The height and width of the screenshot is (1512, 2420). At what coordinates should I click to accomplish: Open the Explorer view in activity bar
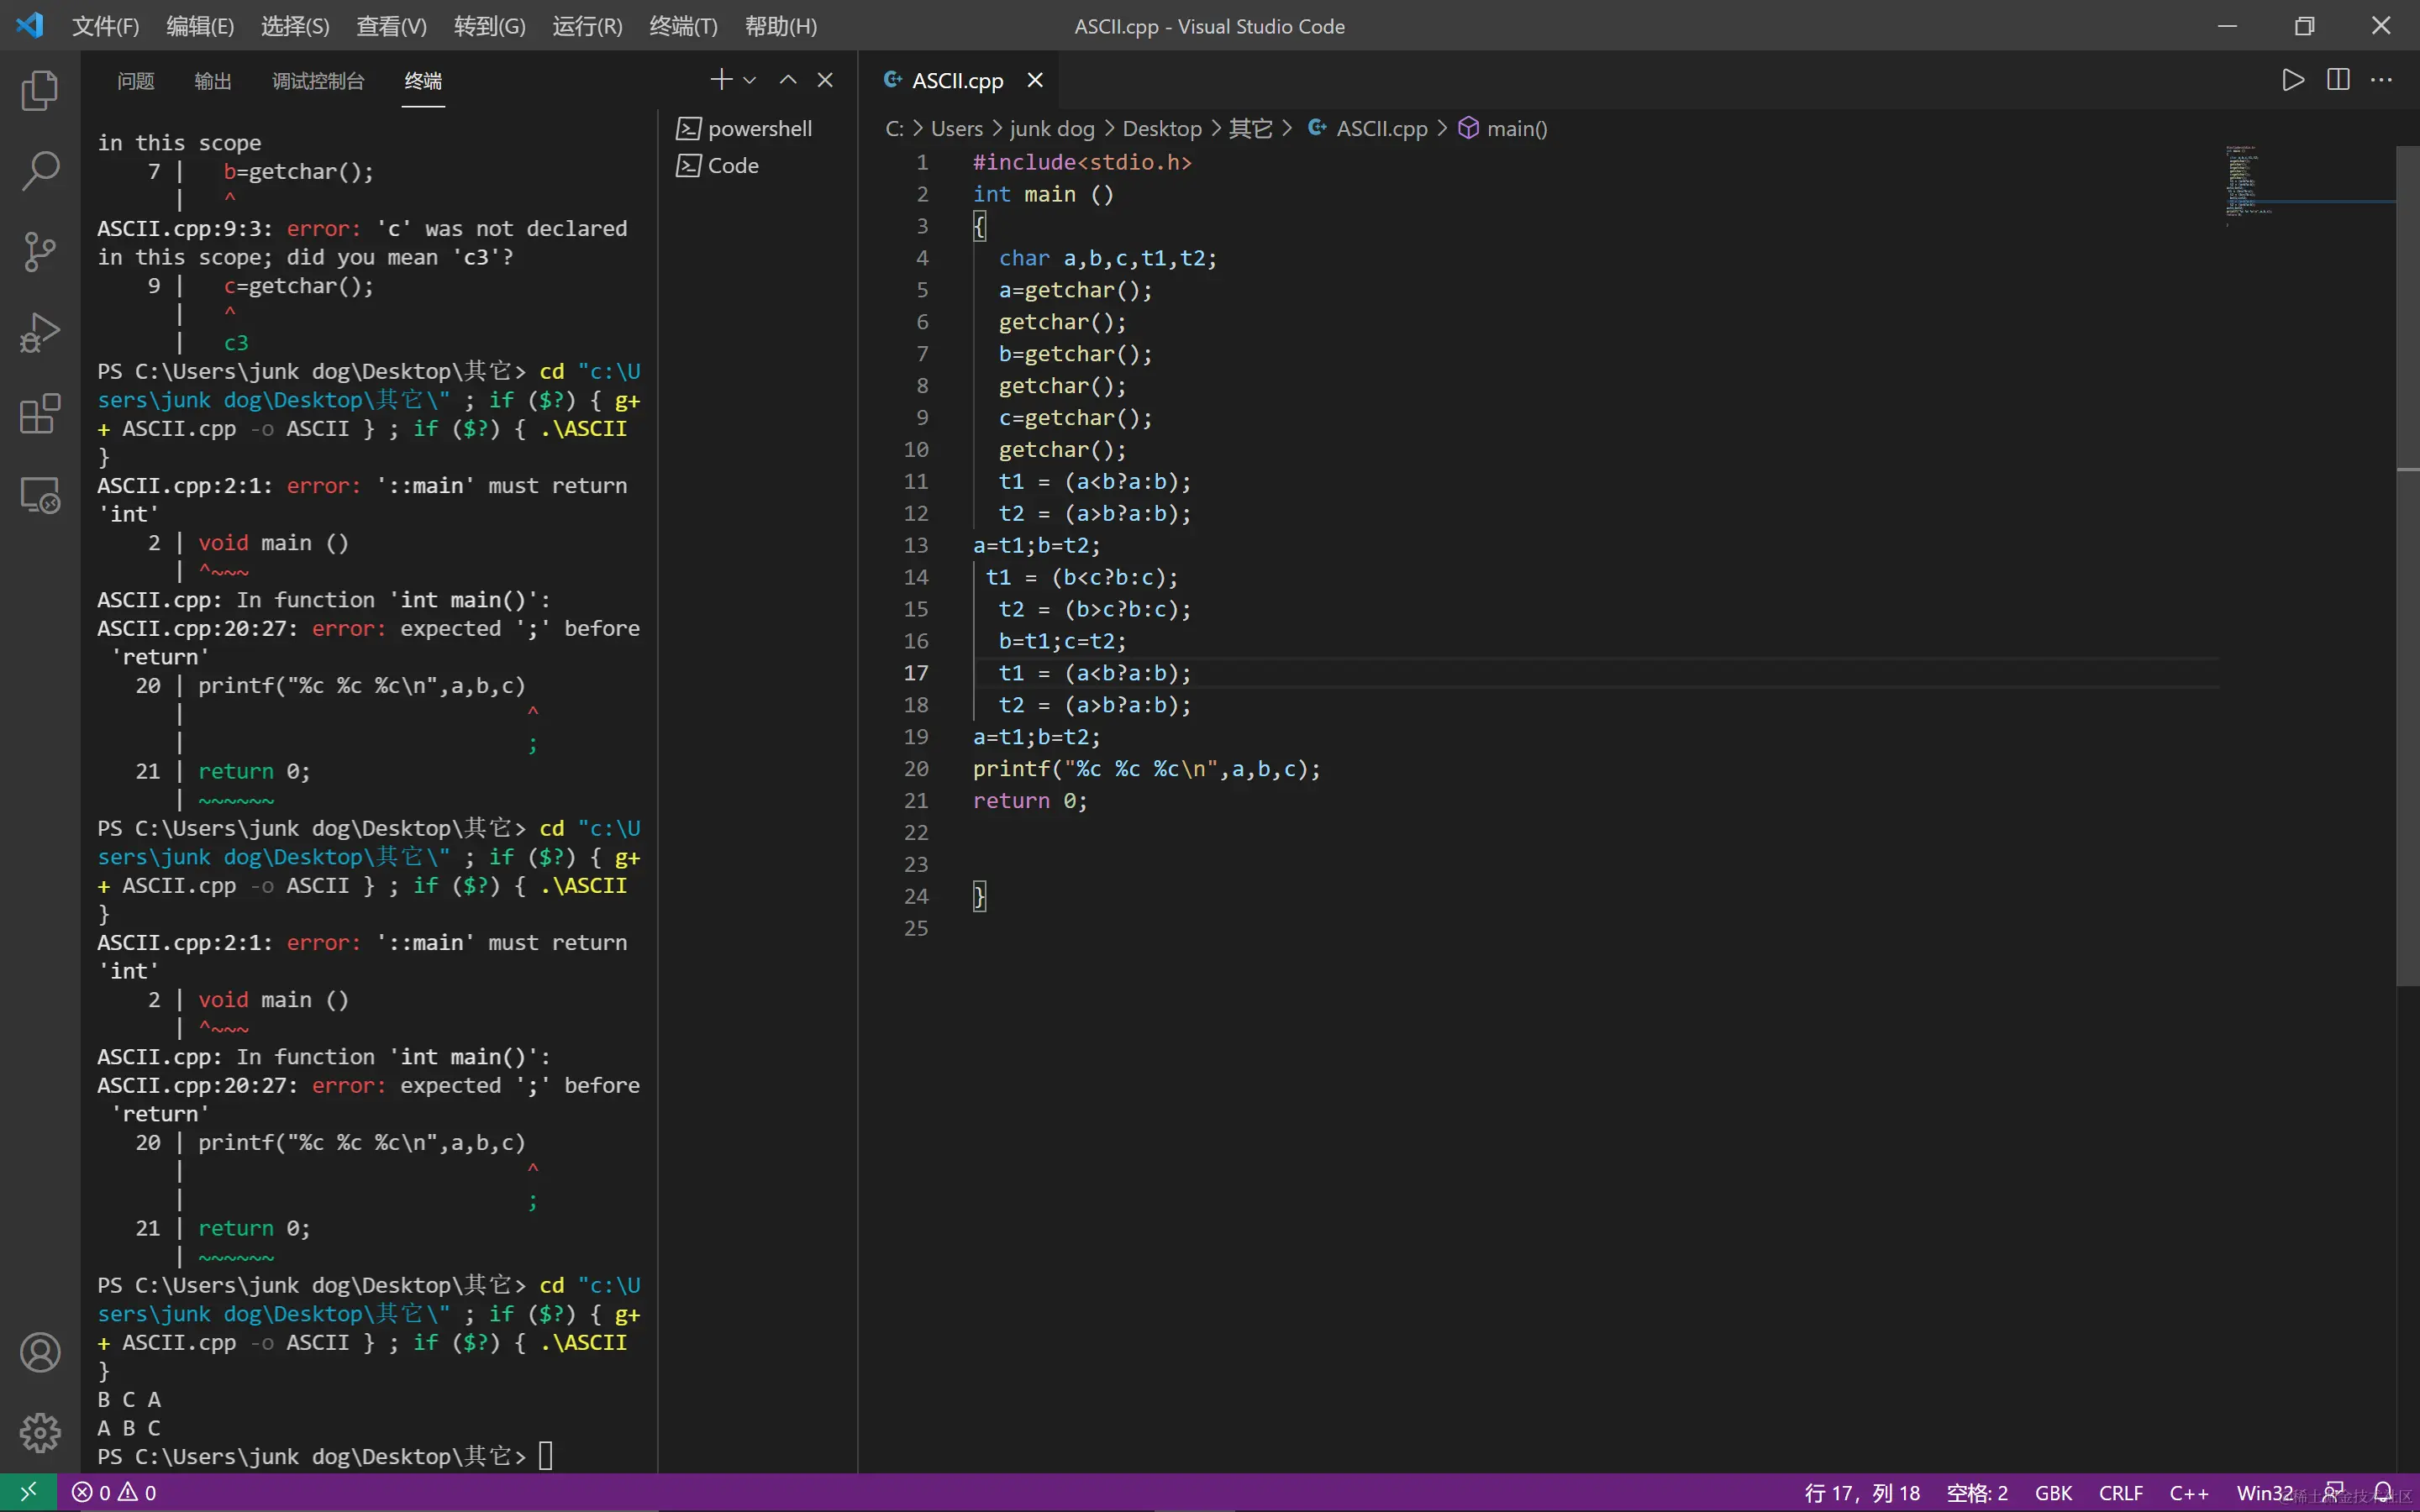coord(40,90)
